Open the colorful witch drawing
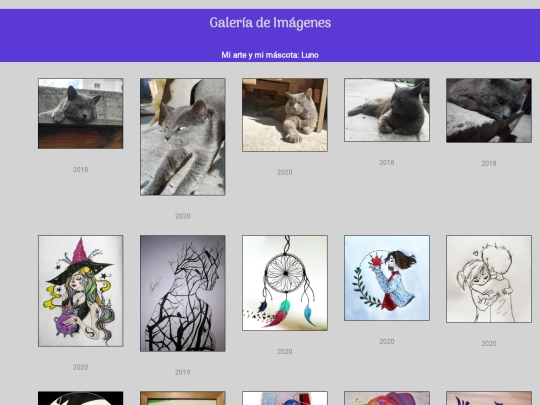 click(81, 291)
